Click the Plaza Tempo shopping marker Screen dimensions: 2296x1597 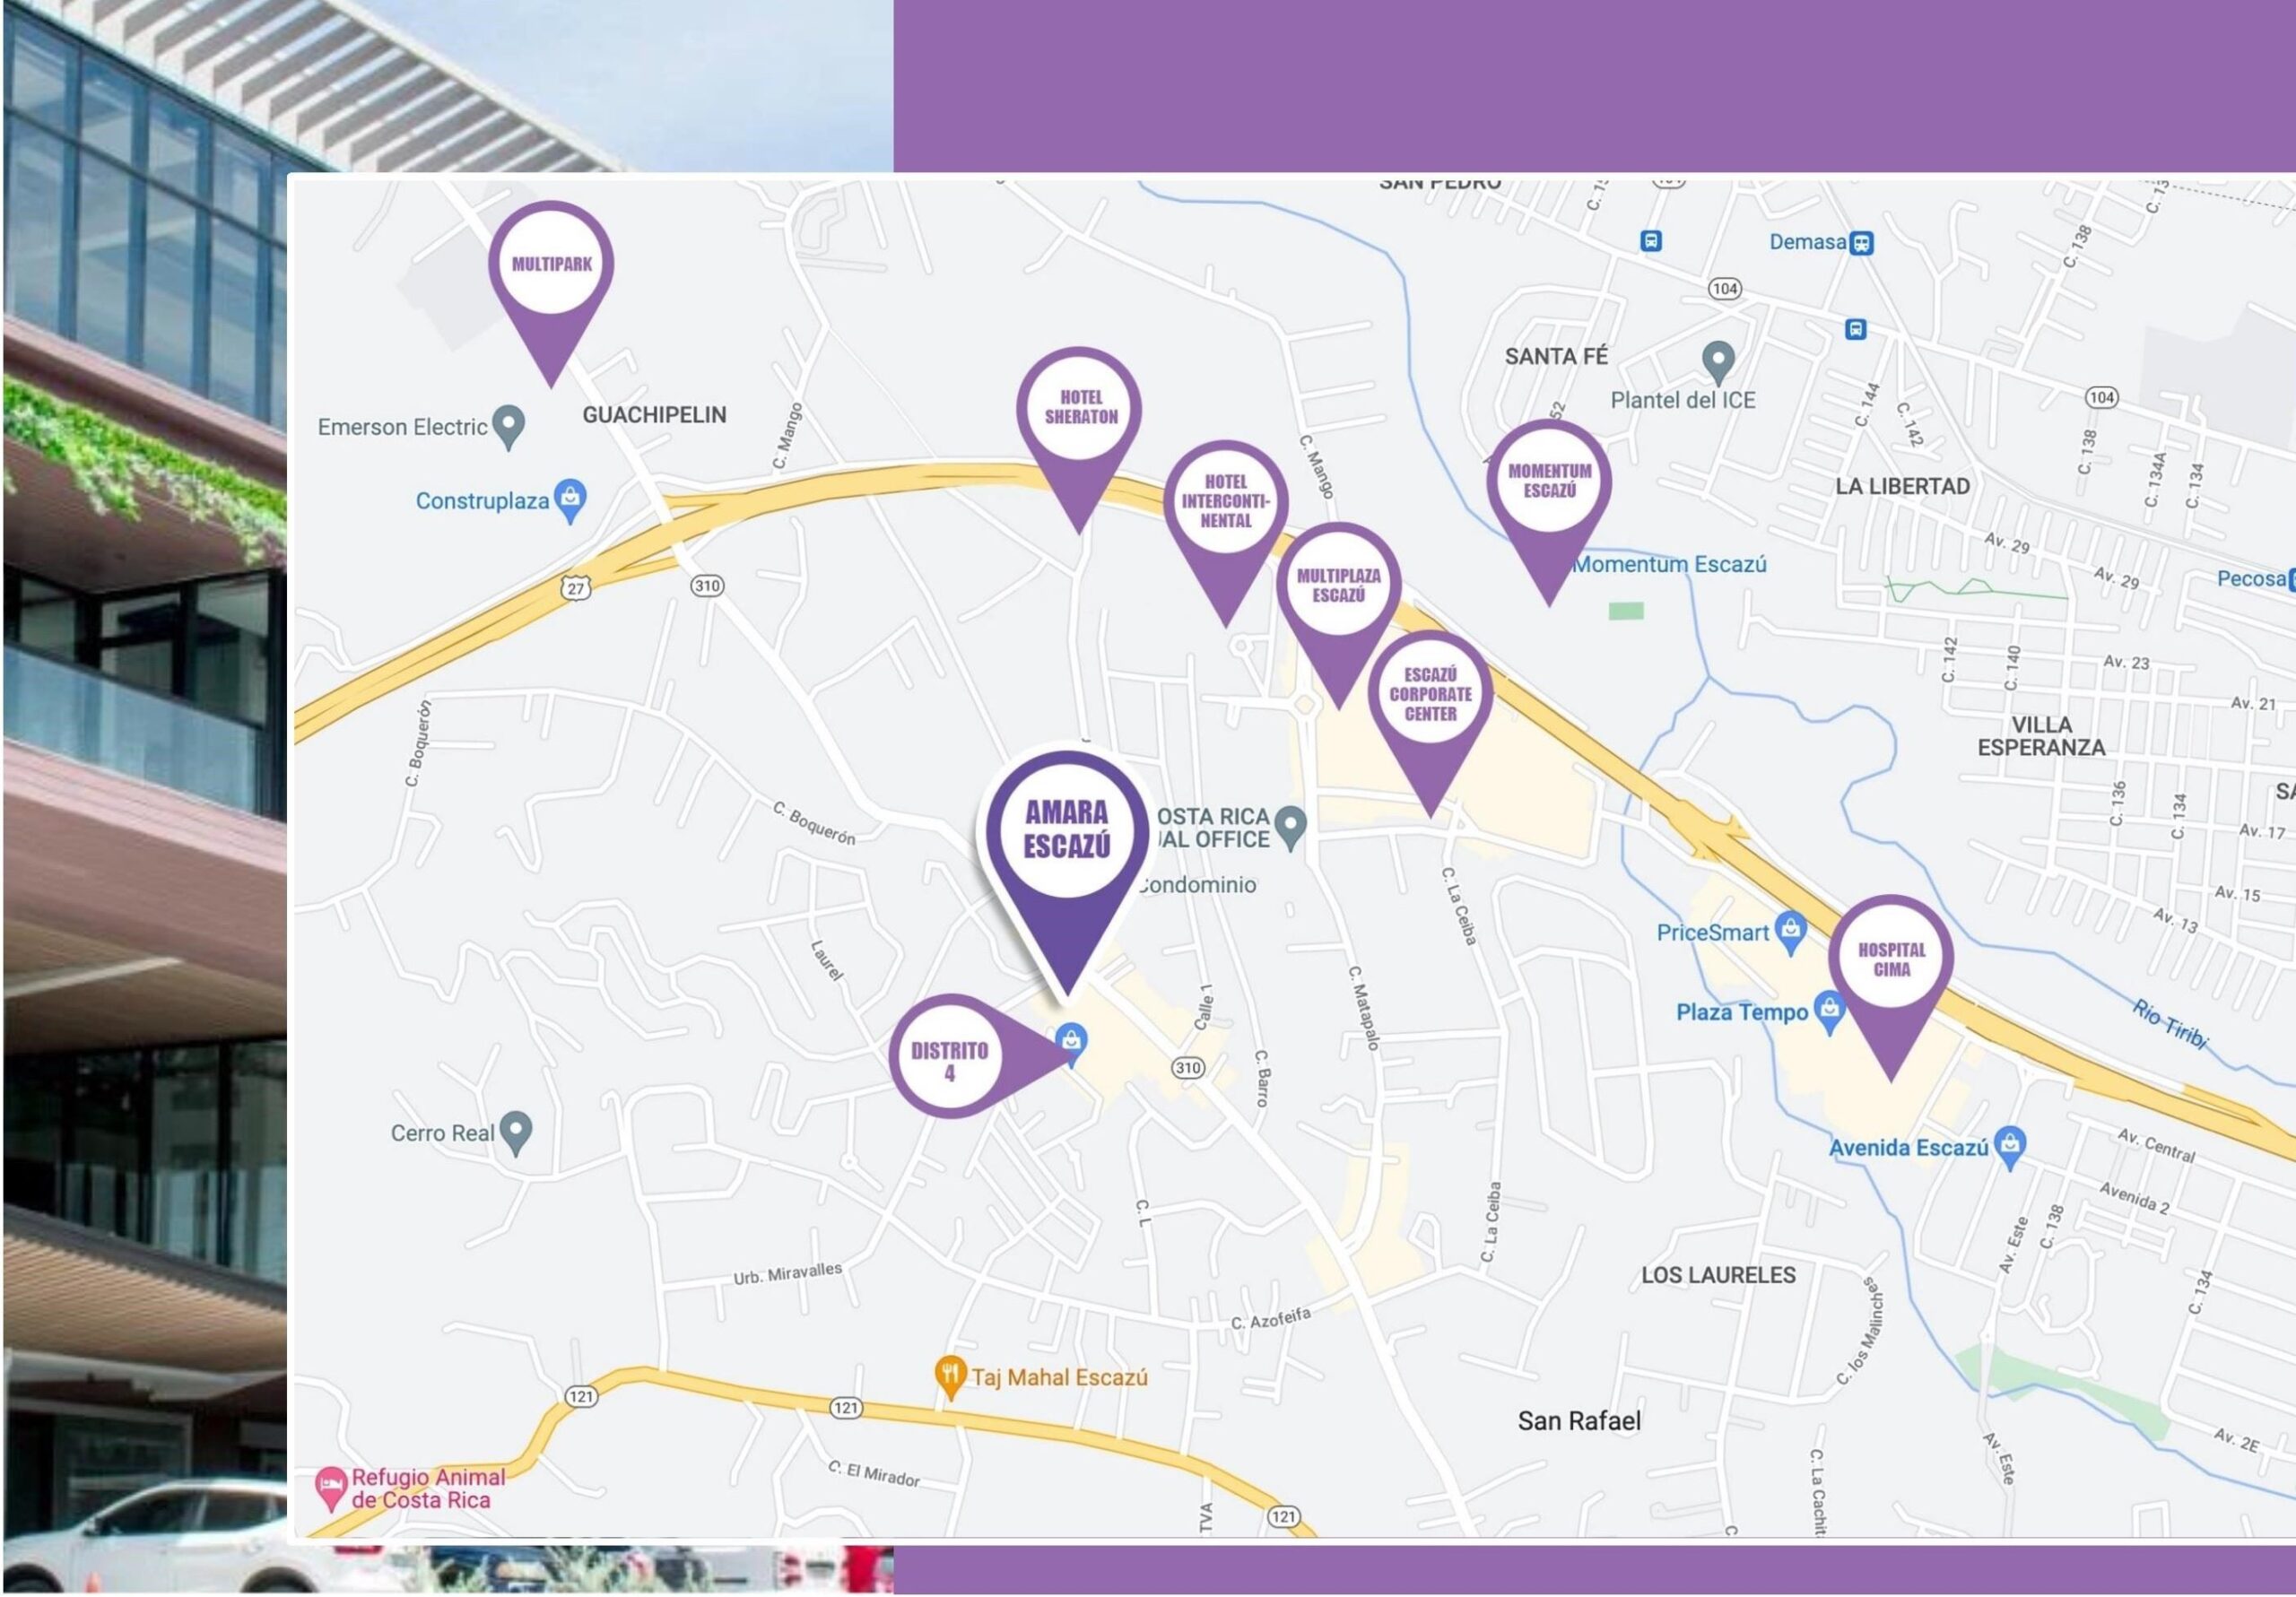click(1829, 1012)
